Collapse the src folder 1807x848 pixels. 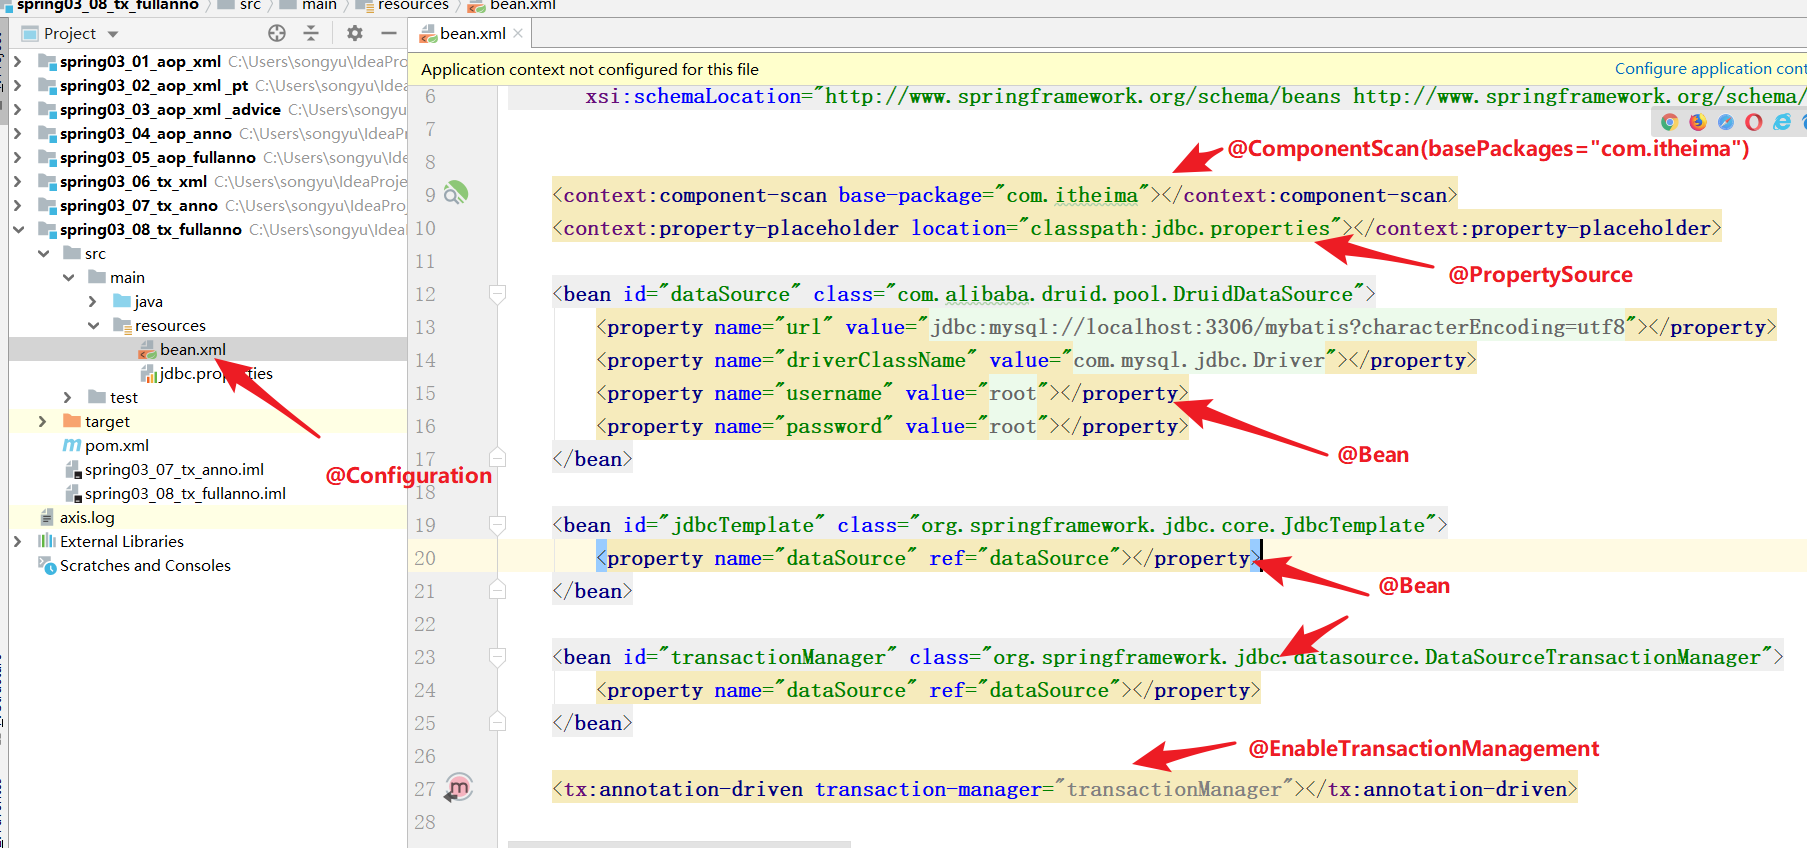pyautogui.click(x=43, y=253)
